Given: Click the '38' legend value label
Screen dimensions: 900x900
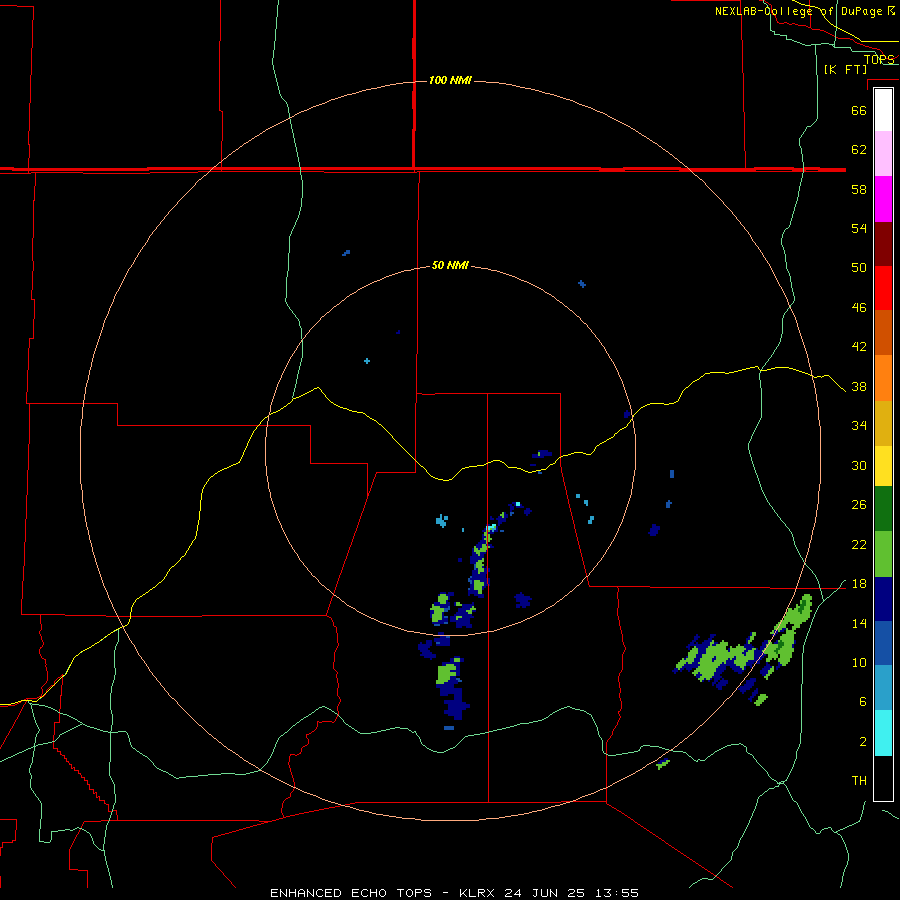Looking at the screenshot, I should [x=859, y=386].
